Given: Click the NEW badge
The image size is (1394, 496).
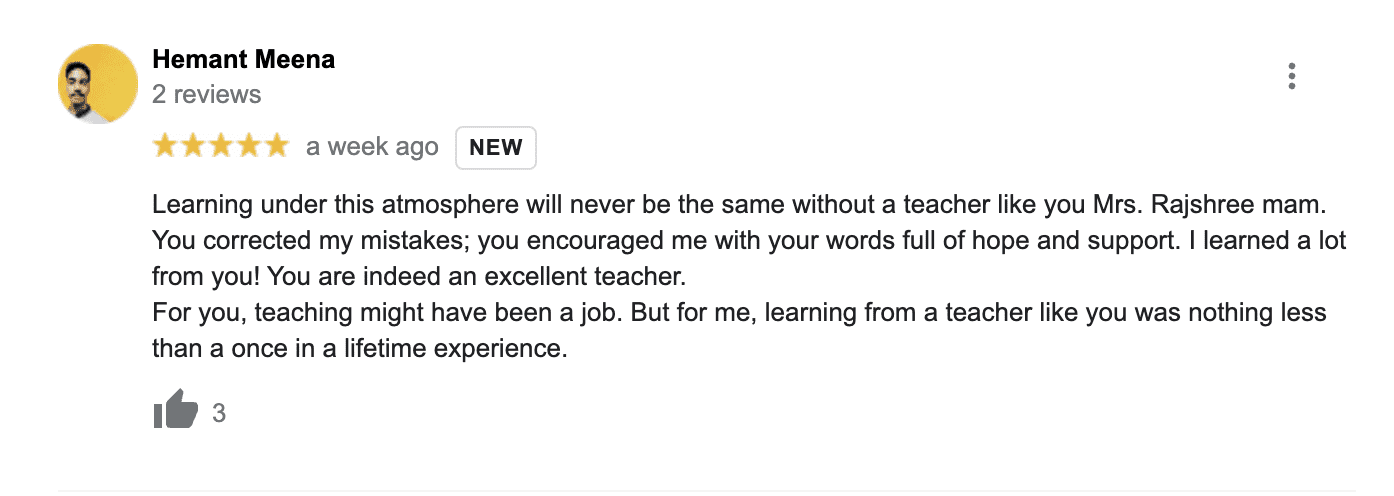Looking at the screenshot, I should tap(496, 148).
